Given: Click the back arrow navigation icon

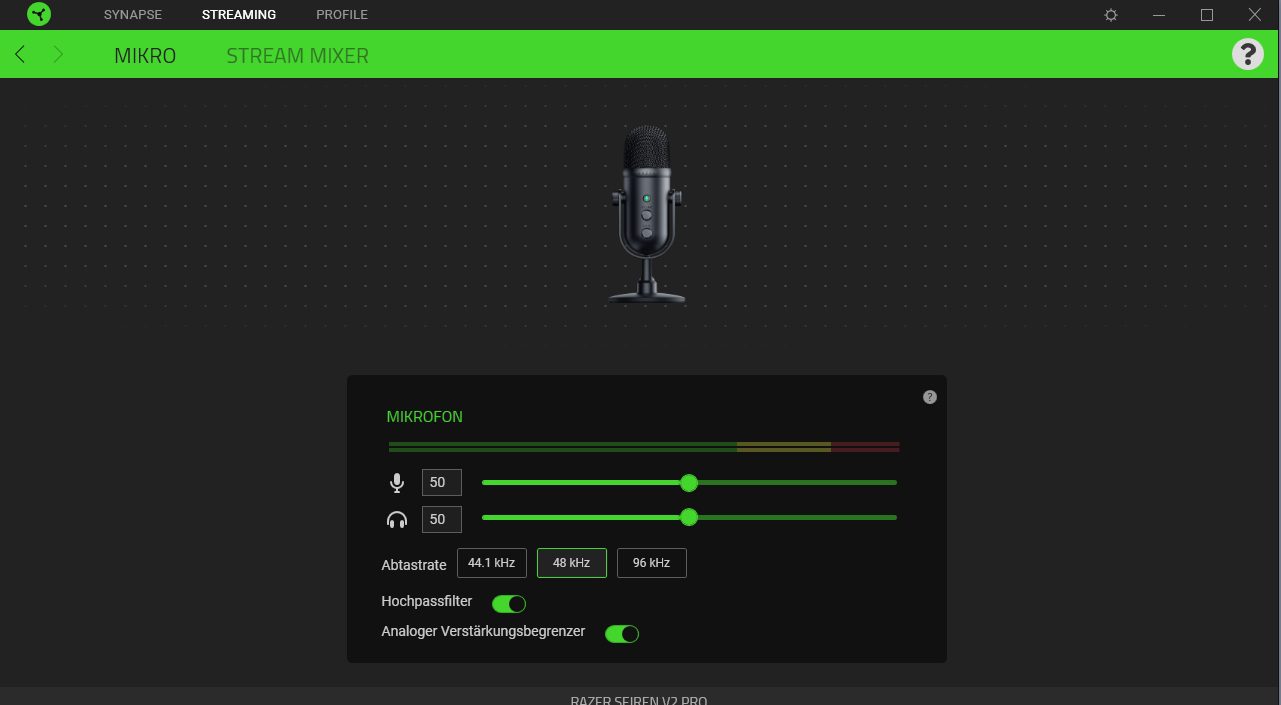Looking at the screenshot, I should pyautogui.click(x=20, y=55).
